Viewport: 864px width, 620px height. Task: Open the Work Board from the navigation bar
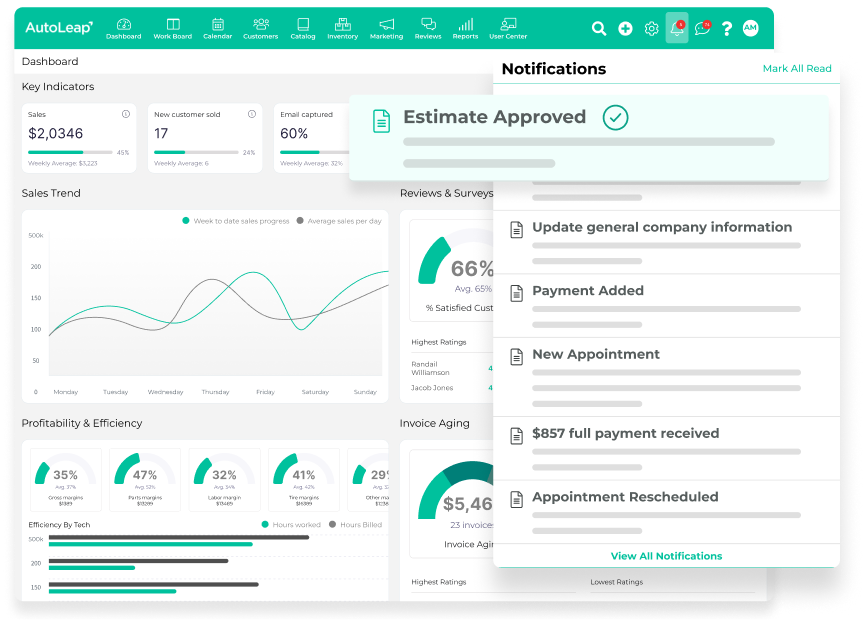[172, 29]
